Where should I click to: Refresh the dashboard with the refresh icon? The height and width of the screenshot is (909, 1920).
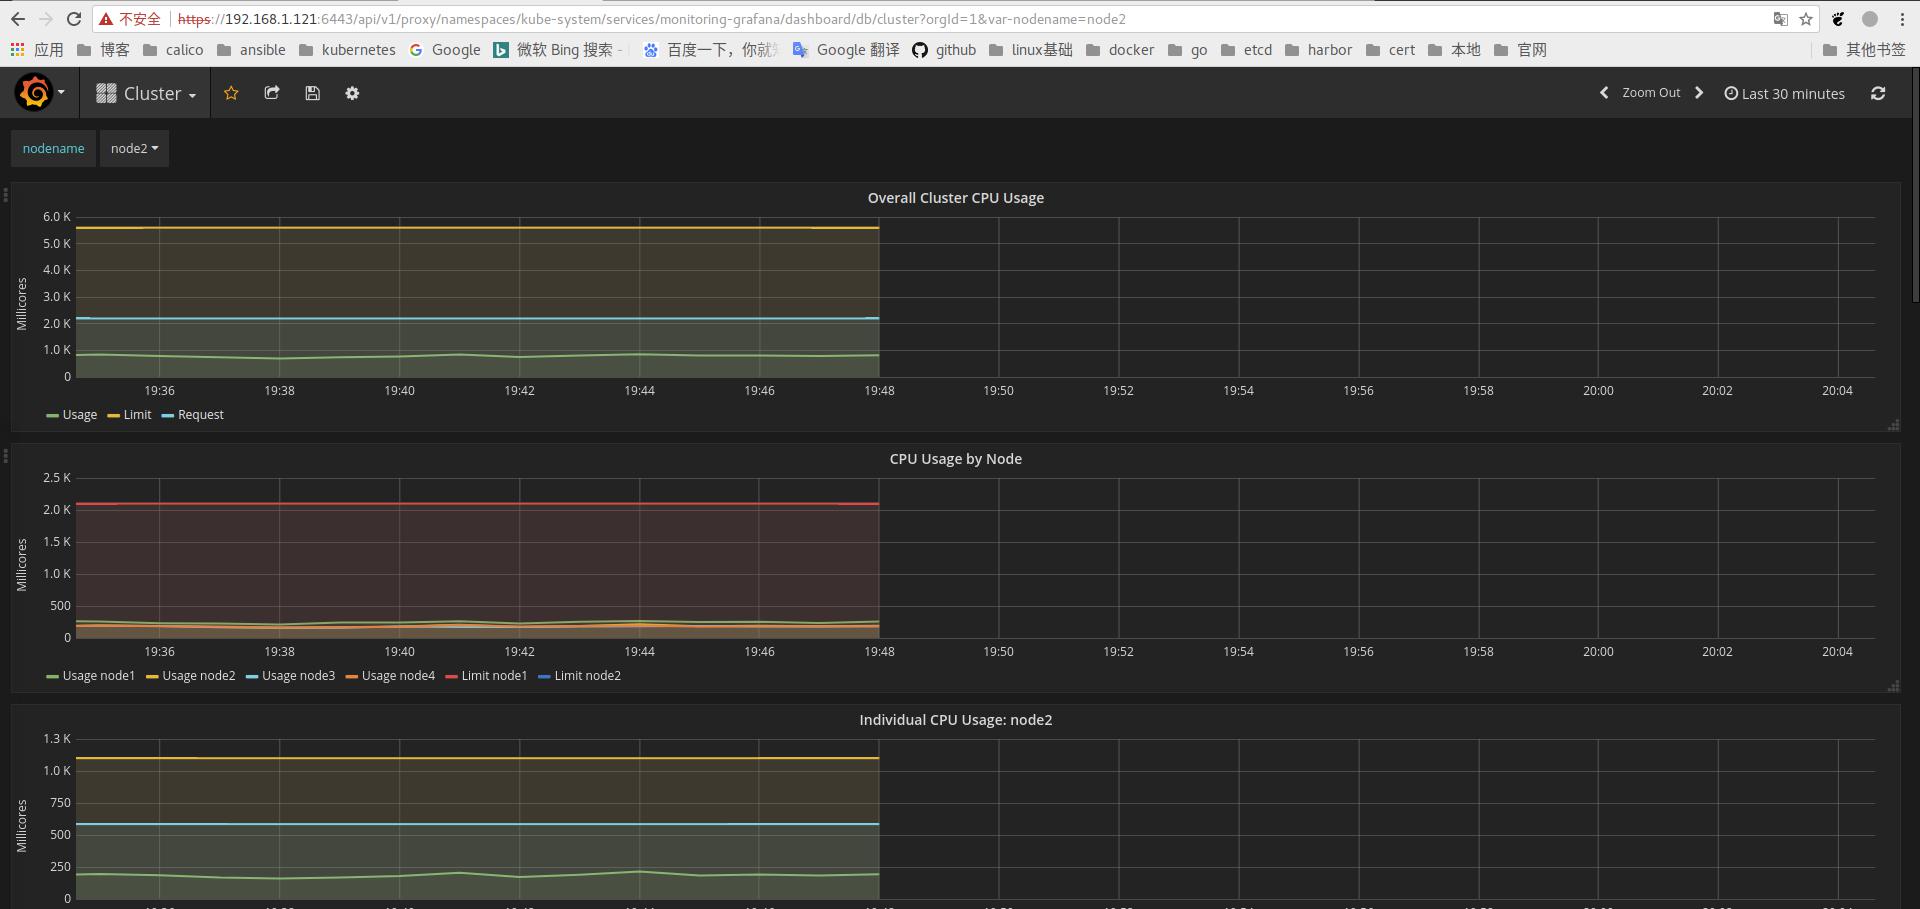pyautogui.click(x=1878, y=93)
